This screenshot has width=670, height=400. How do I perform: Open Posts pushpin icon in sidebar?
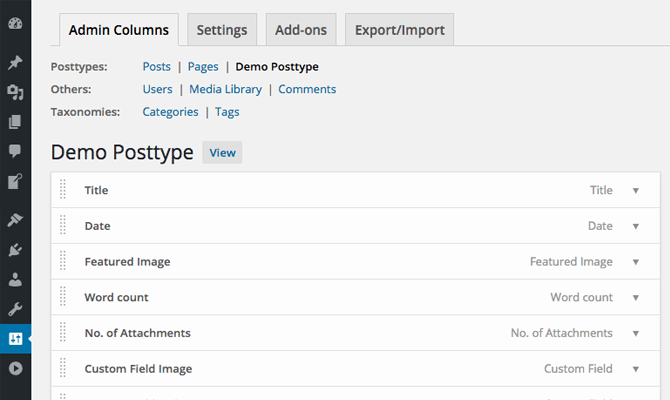15,62
